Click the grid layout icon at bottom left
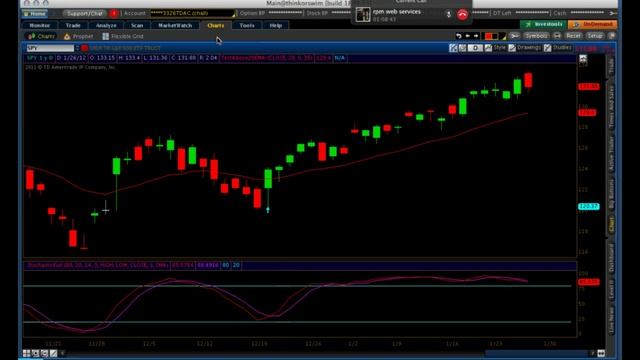Screen dimensions: 640x360 coord(27,353)
